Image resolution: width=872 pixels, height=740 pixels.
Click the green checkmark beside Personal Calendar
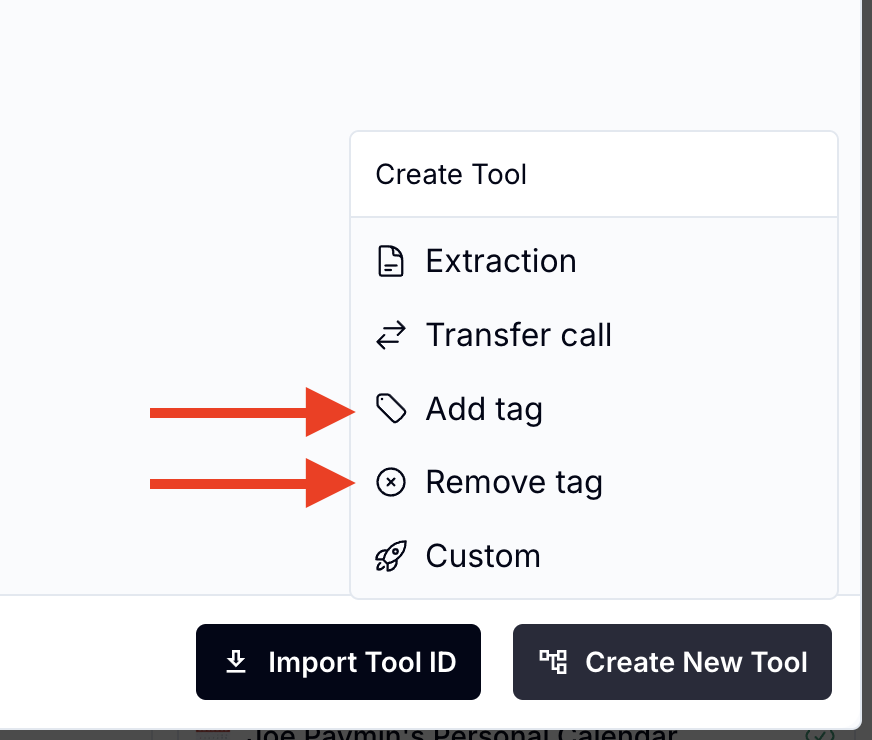(x=820, y=735)
